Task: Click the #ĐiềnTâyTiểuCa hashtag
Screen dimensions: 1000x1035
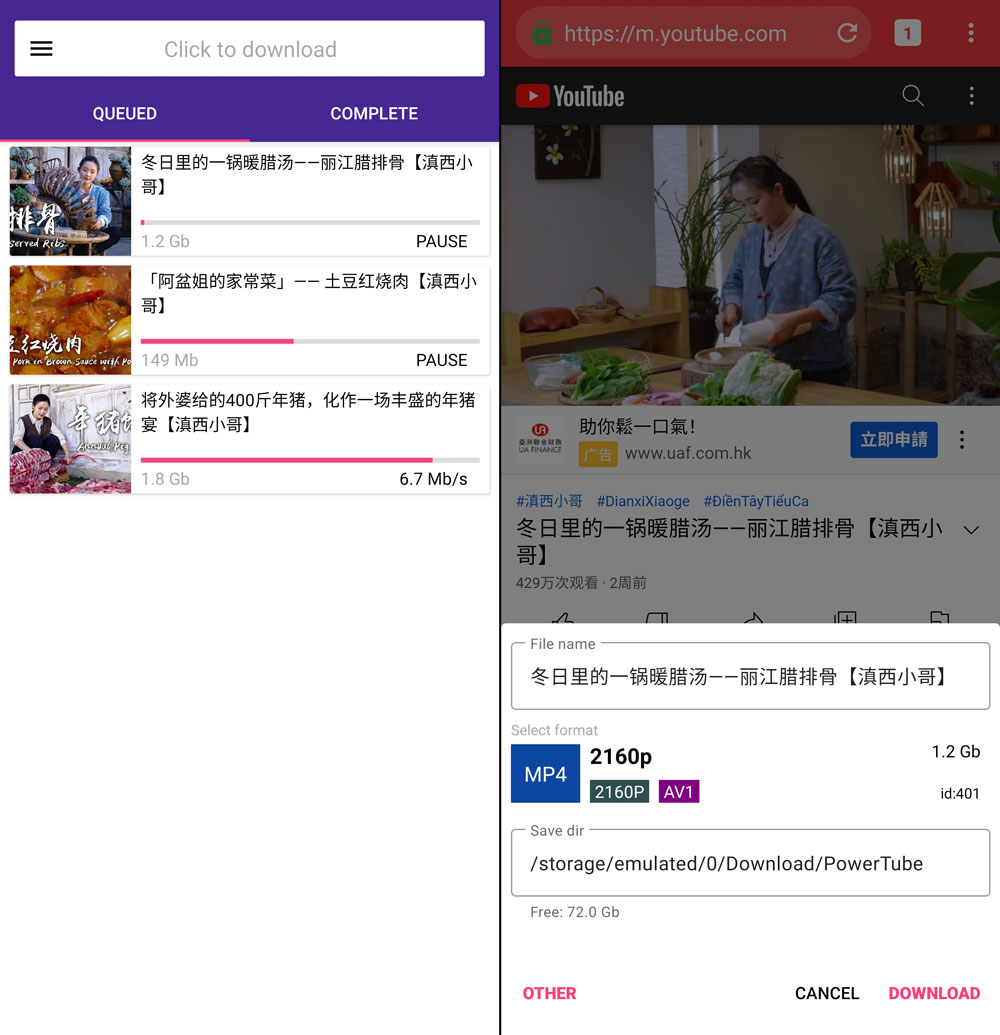Action: coord(756,501)
